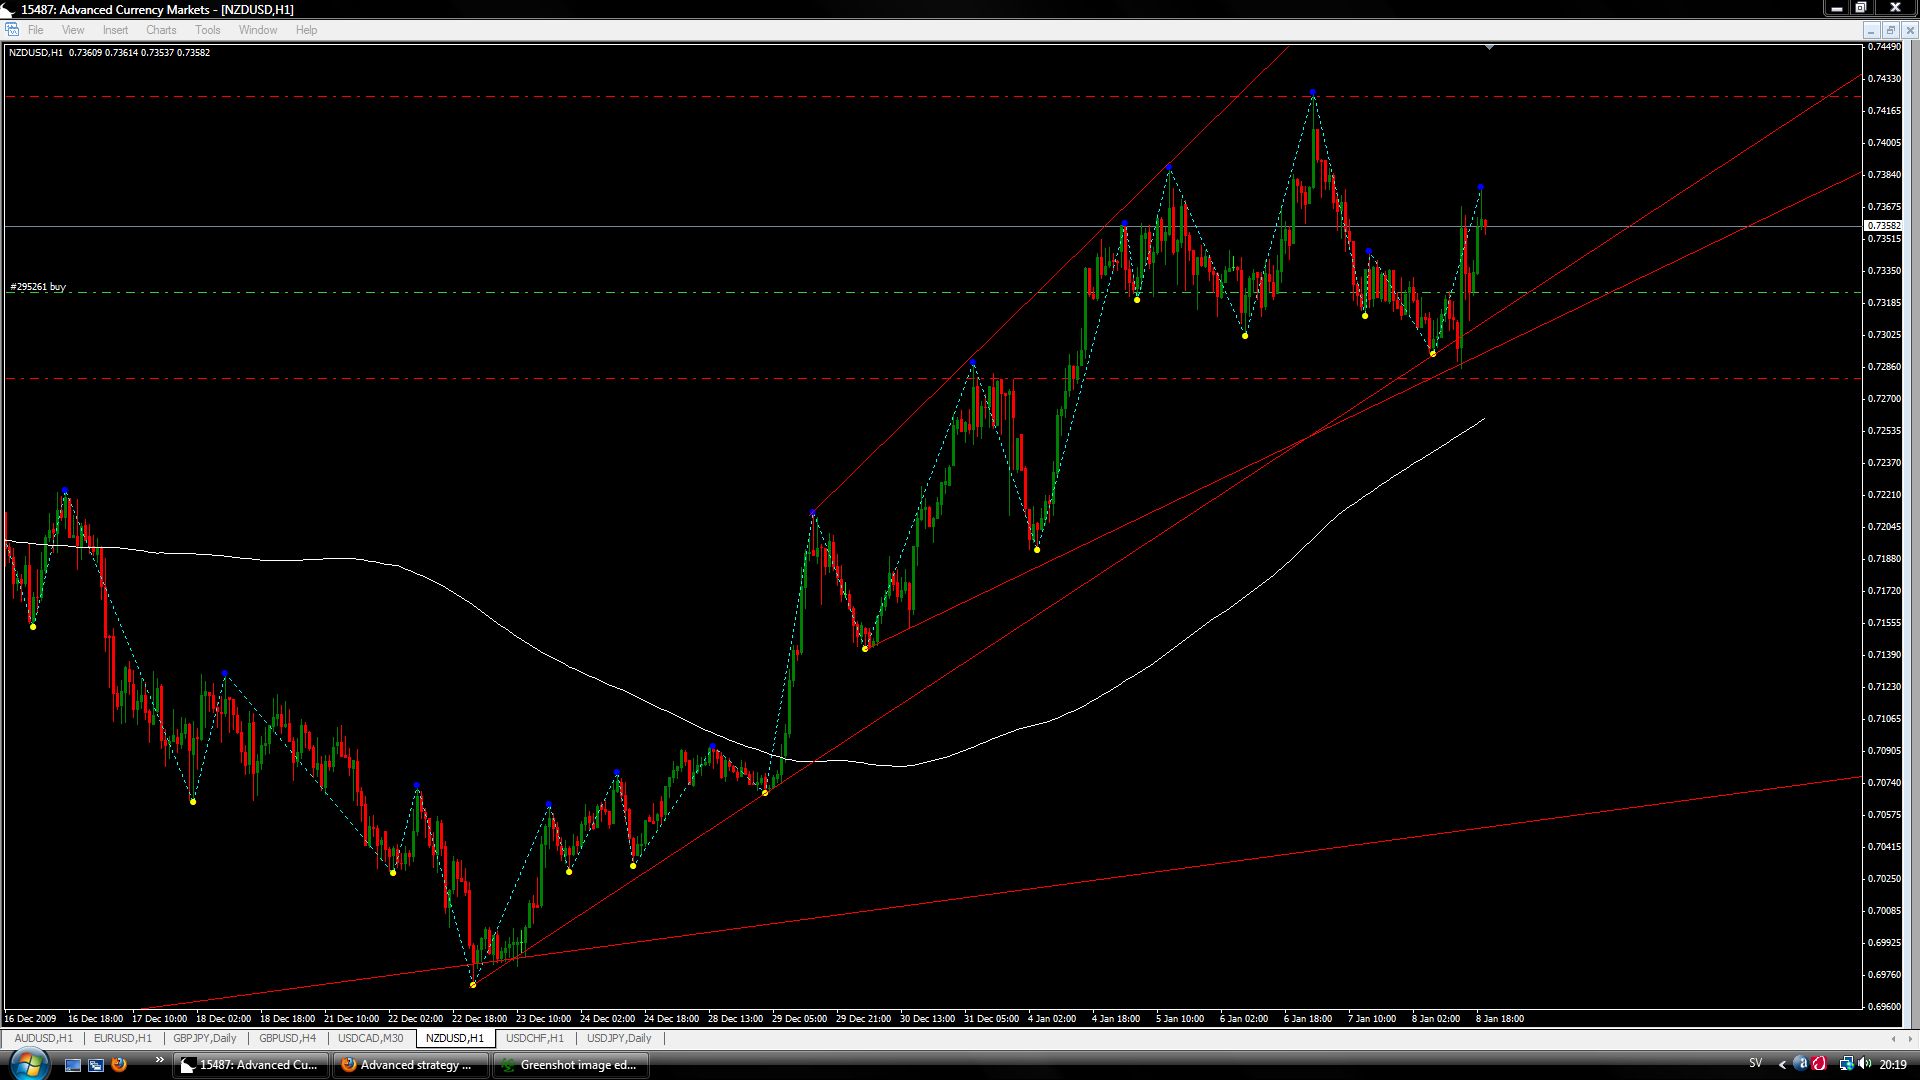This screenshot has width=1920, height=1080.
Task: Open the Charts menu
Action: click(x=161, y=30)
